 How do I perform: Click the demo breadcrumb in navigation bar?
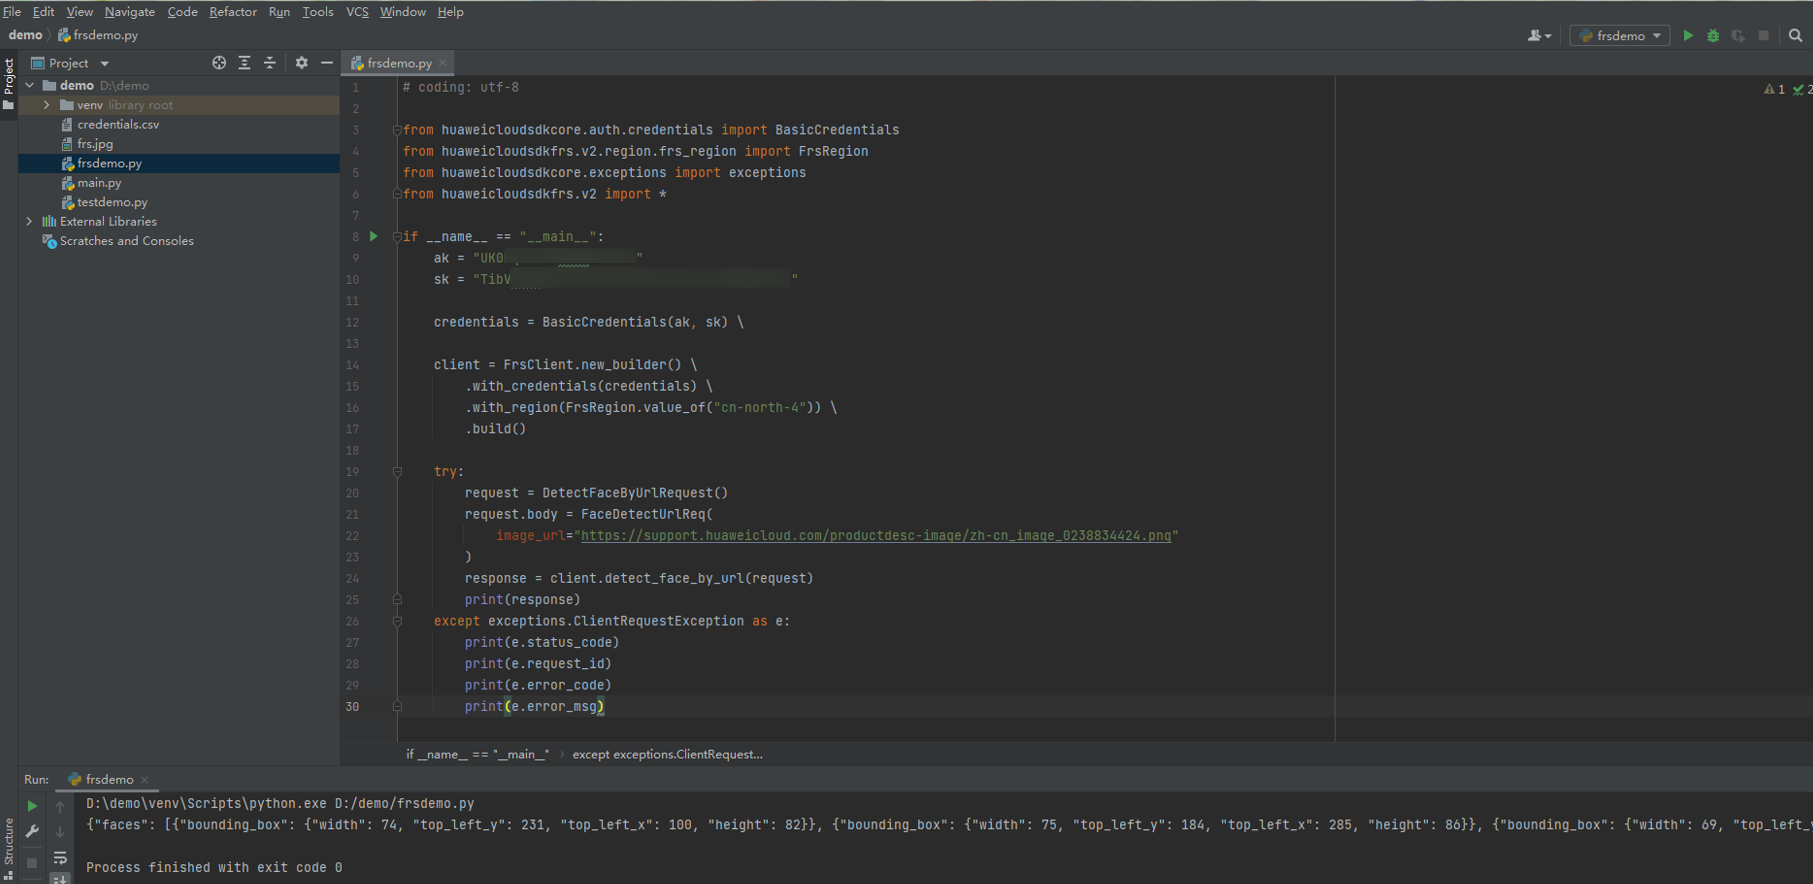[26, 35]
